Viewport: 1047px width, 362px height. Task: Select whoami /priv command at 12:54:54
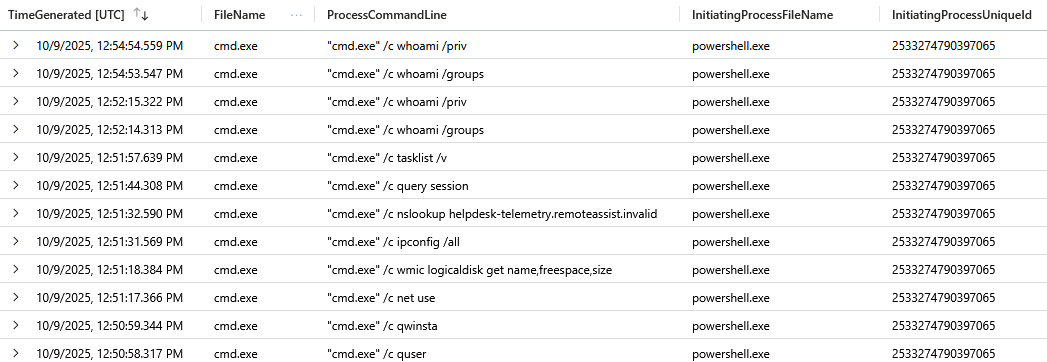click(x=397, y=46)
